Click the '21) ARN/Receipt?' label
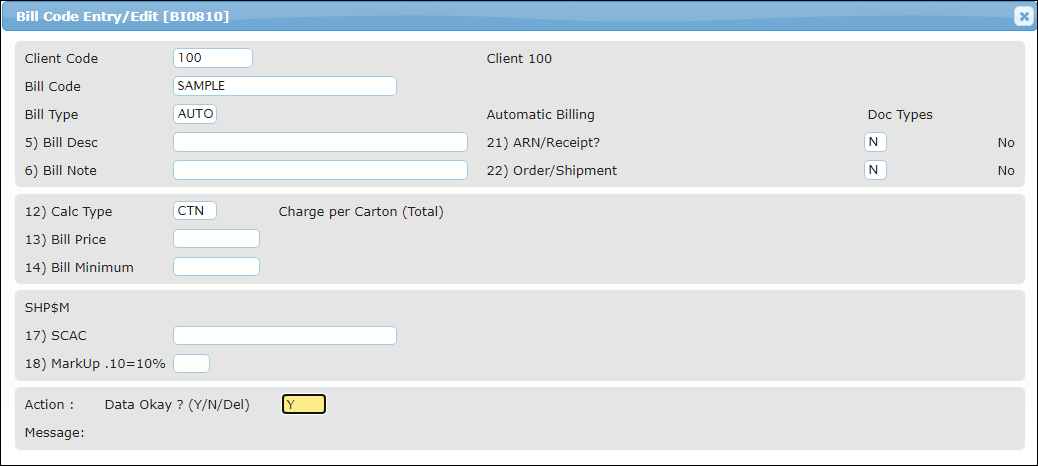 [x=543, y=143]
